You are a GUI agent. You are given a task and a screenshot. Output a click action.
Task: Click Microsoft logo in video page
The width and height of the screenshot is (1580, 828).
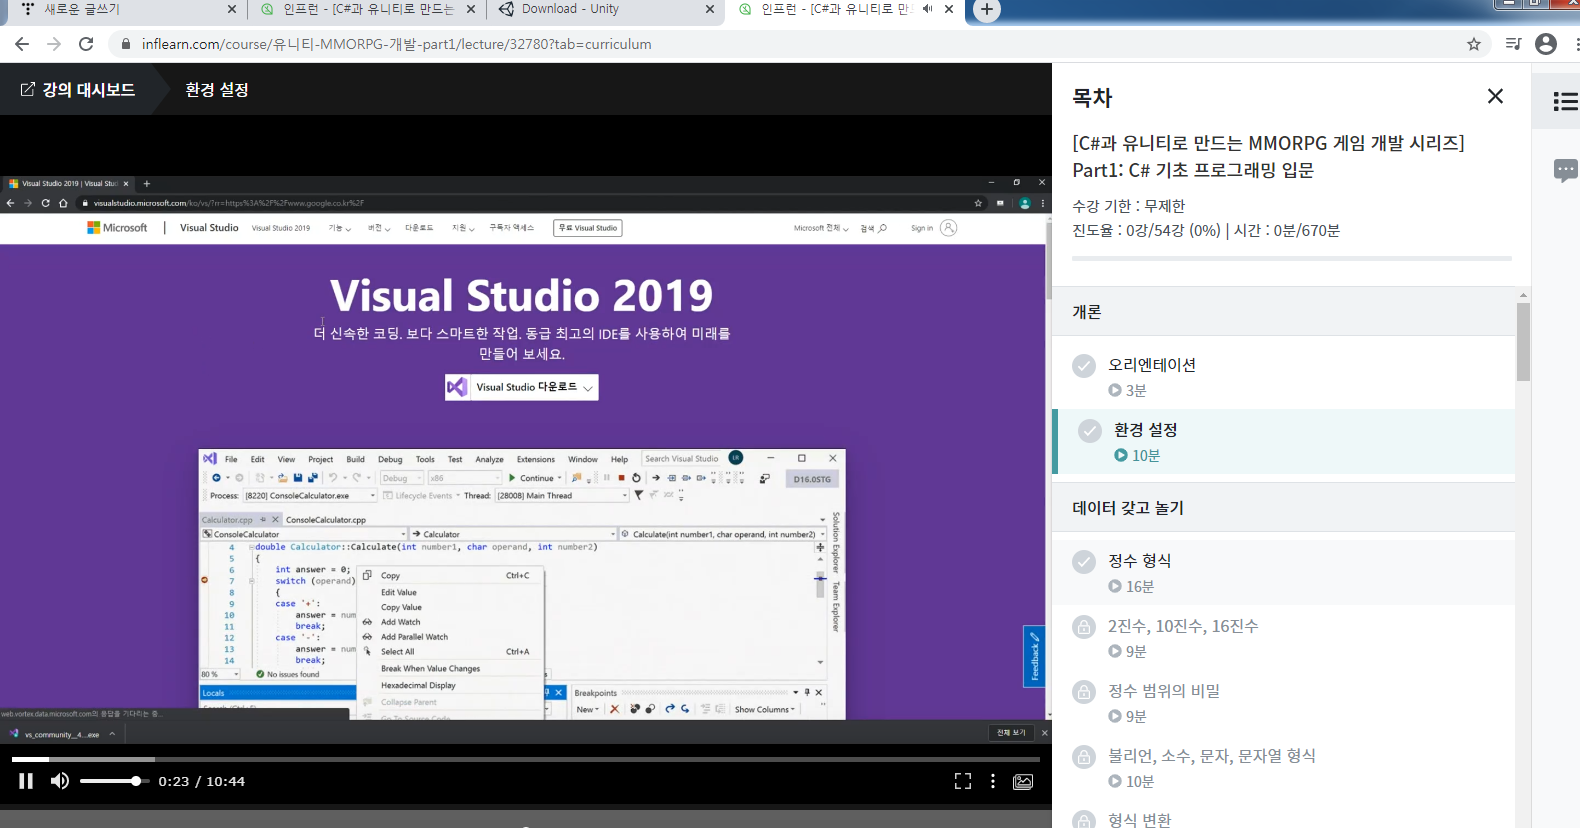click(x=118, y=228)
